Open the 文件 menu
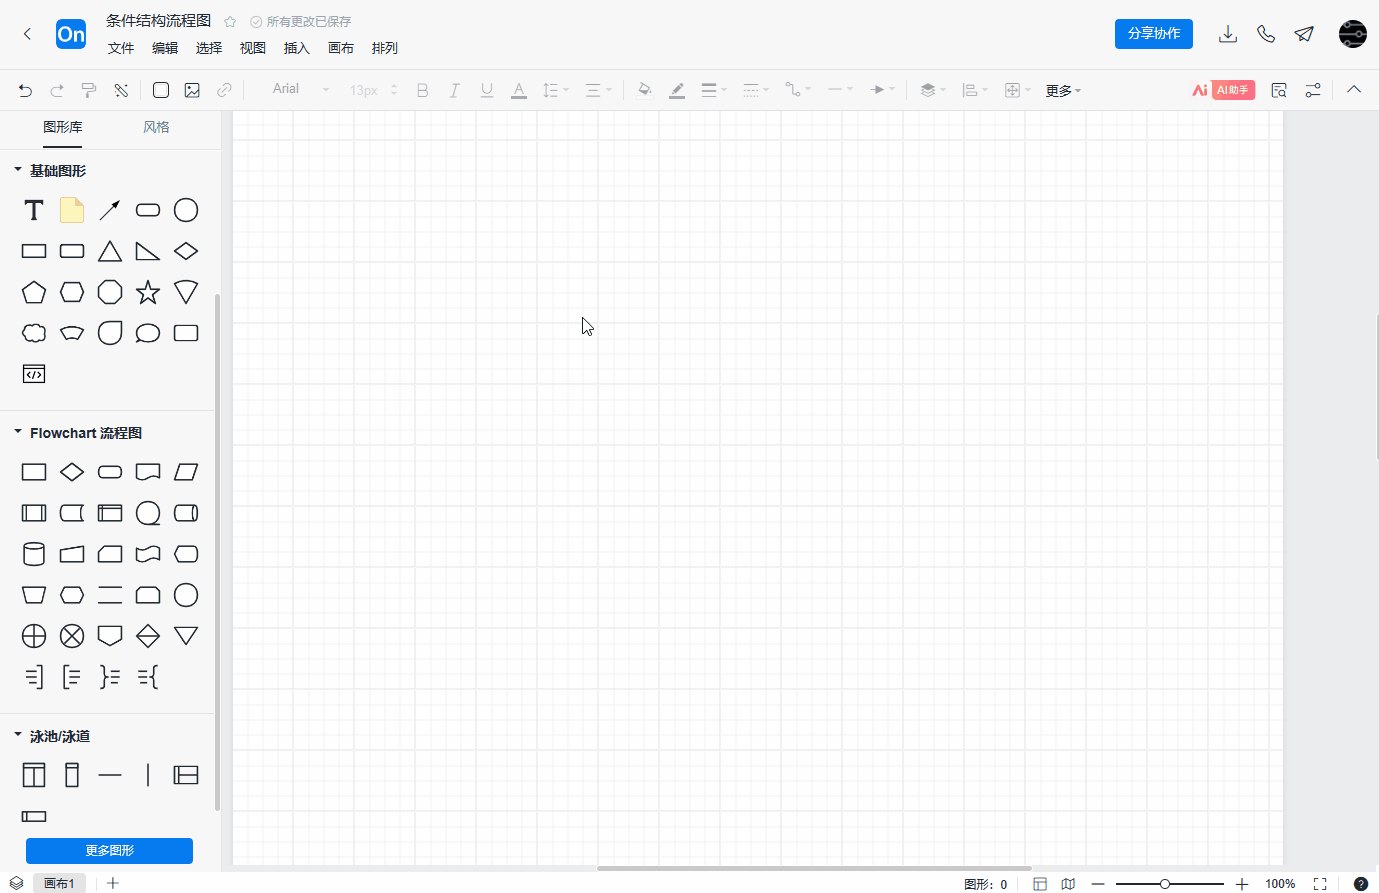 121,48
